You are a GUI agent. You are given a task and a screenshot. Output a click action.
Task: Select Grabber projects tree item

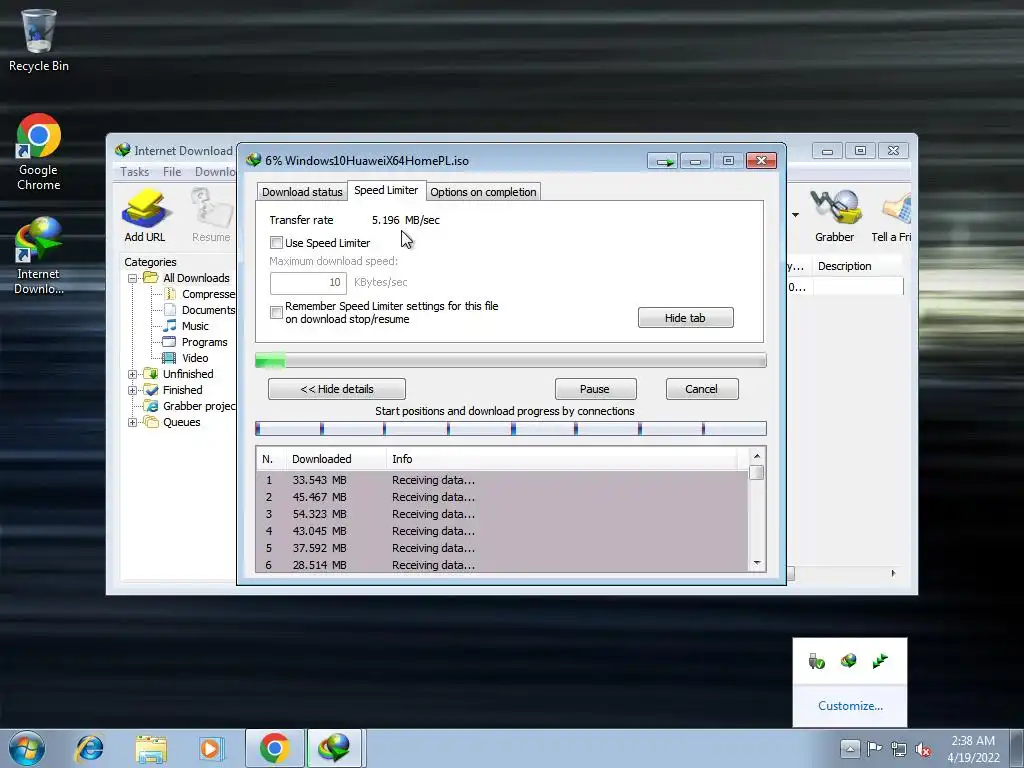(190, 406)
